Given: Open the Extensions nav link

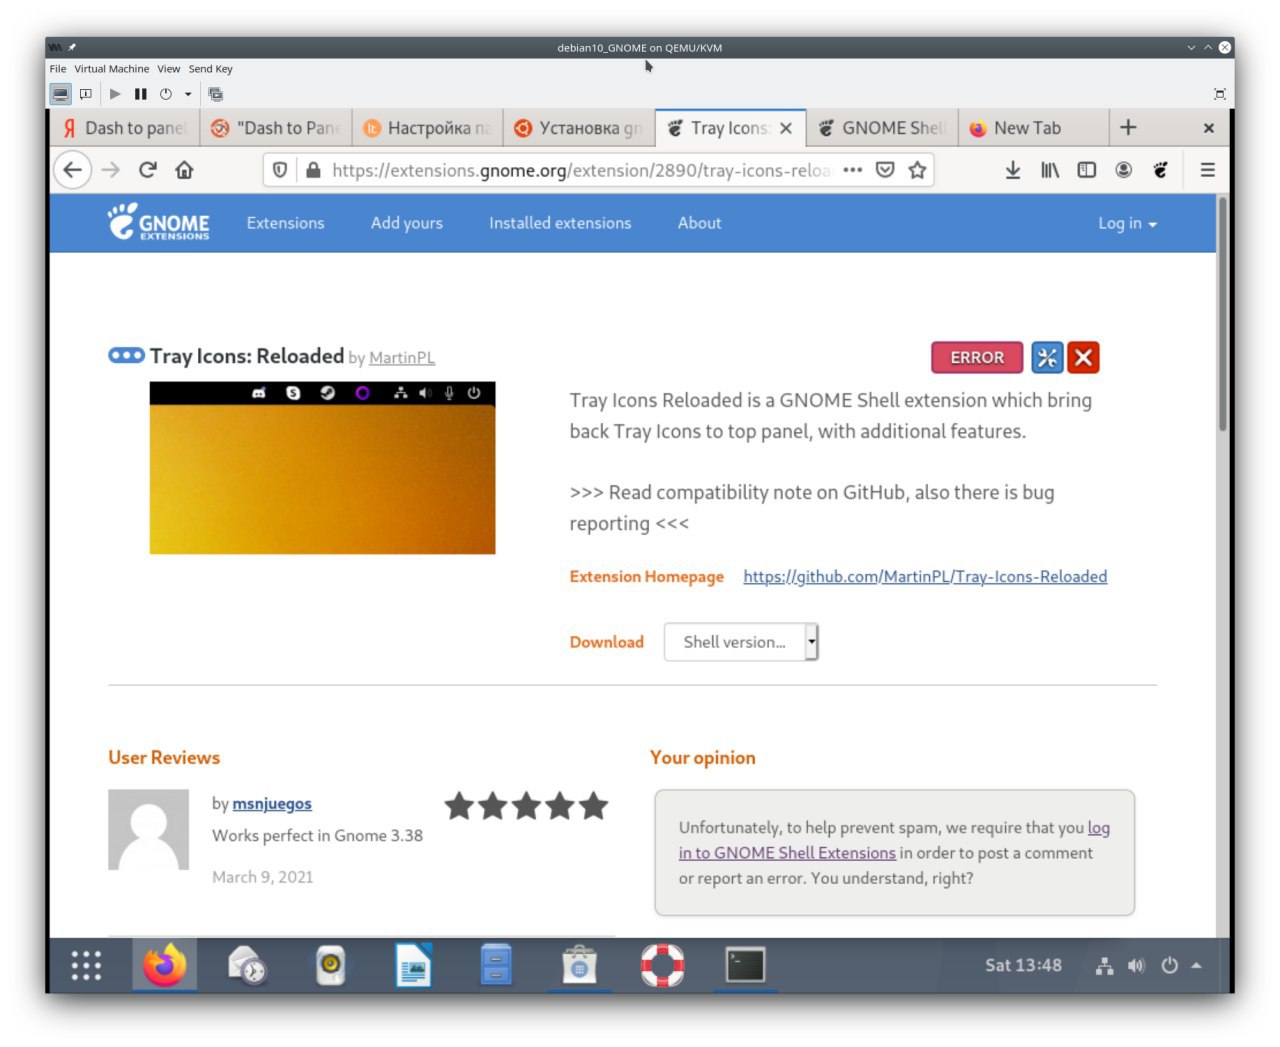Looking at the screenshot, I should pos(286,223).
